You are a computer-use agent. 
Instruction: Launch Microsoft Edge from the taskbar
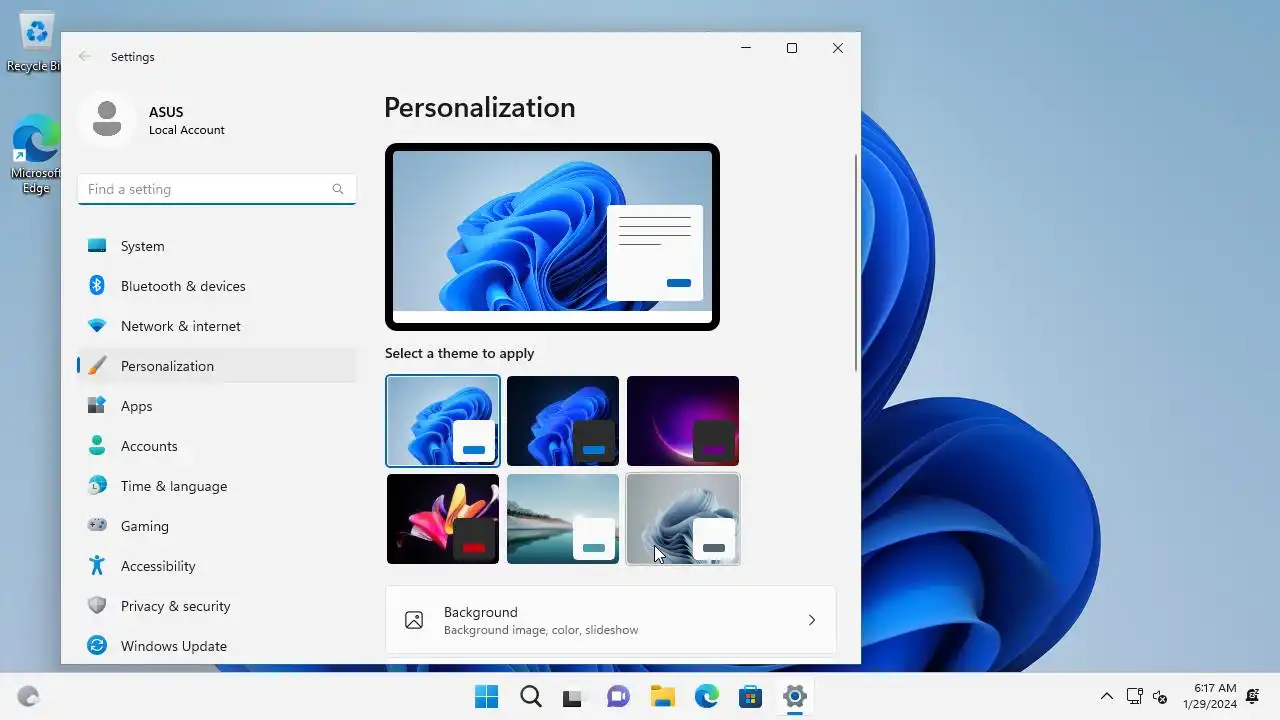(707, 697)
